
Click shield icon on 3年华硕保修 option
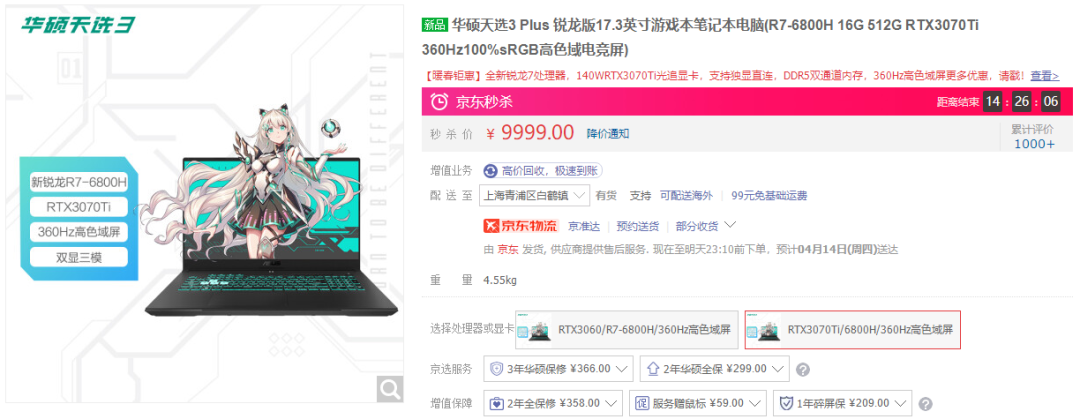coord(497,369)
